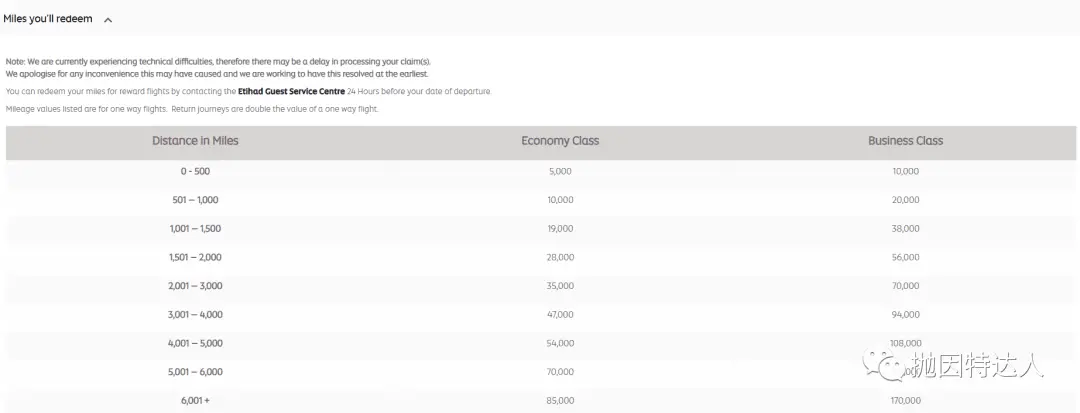Open the Etihad Guest Service Centre link
1080x413 pixels.
(x=291, y=91)
